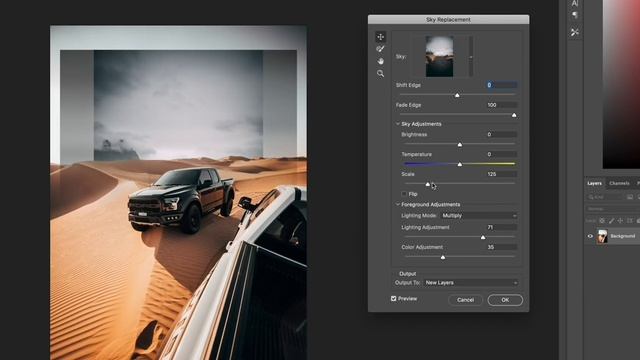Open the layer Kind filter dropdown
Viewport: 640px width, 360px height.
tap(606, 197)
